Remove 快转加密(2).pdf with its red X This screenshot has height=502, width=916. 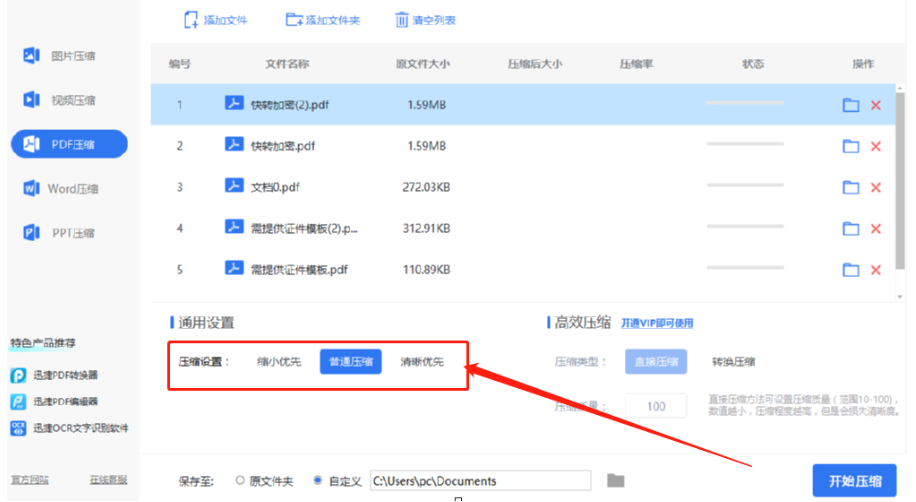876,105
